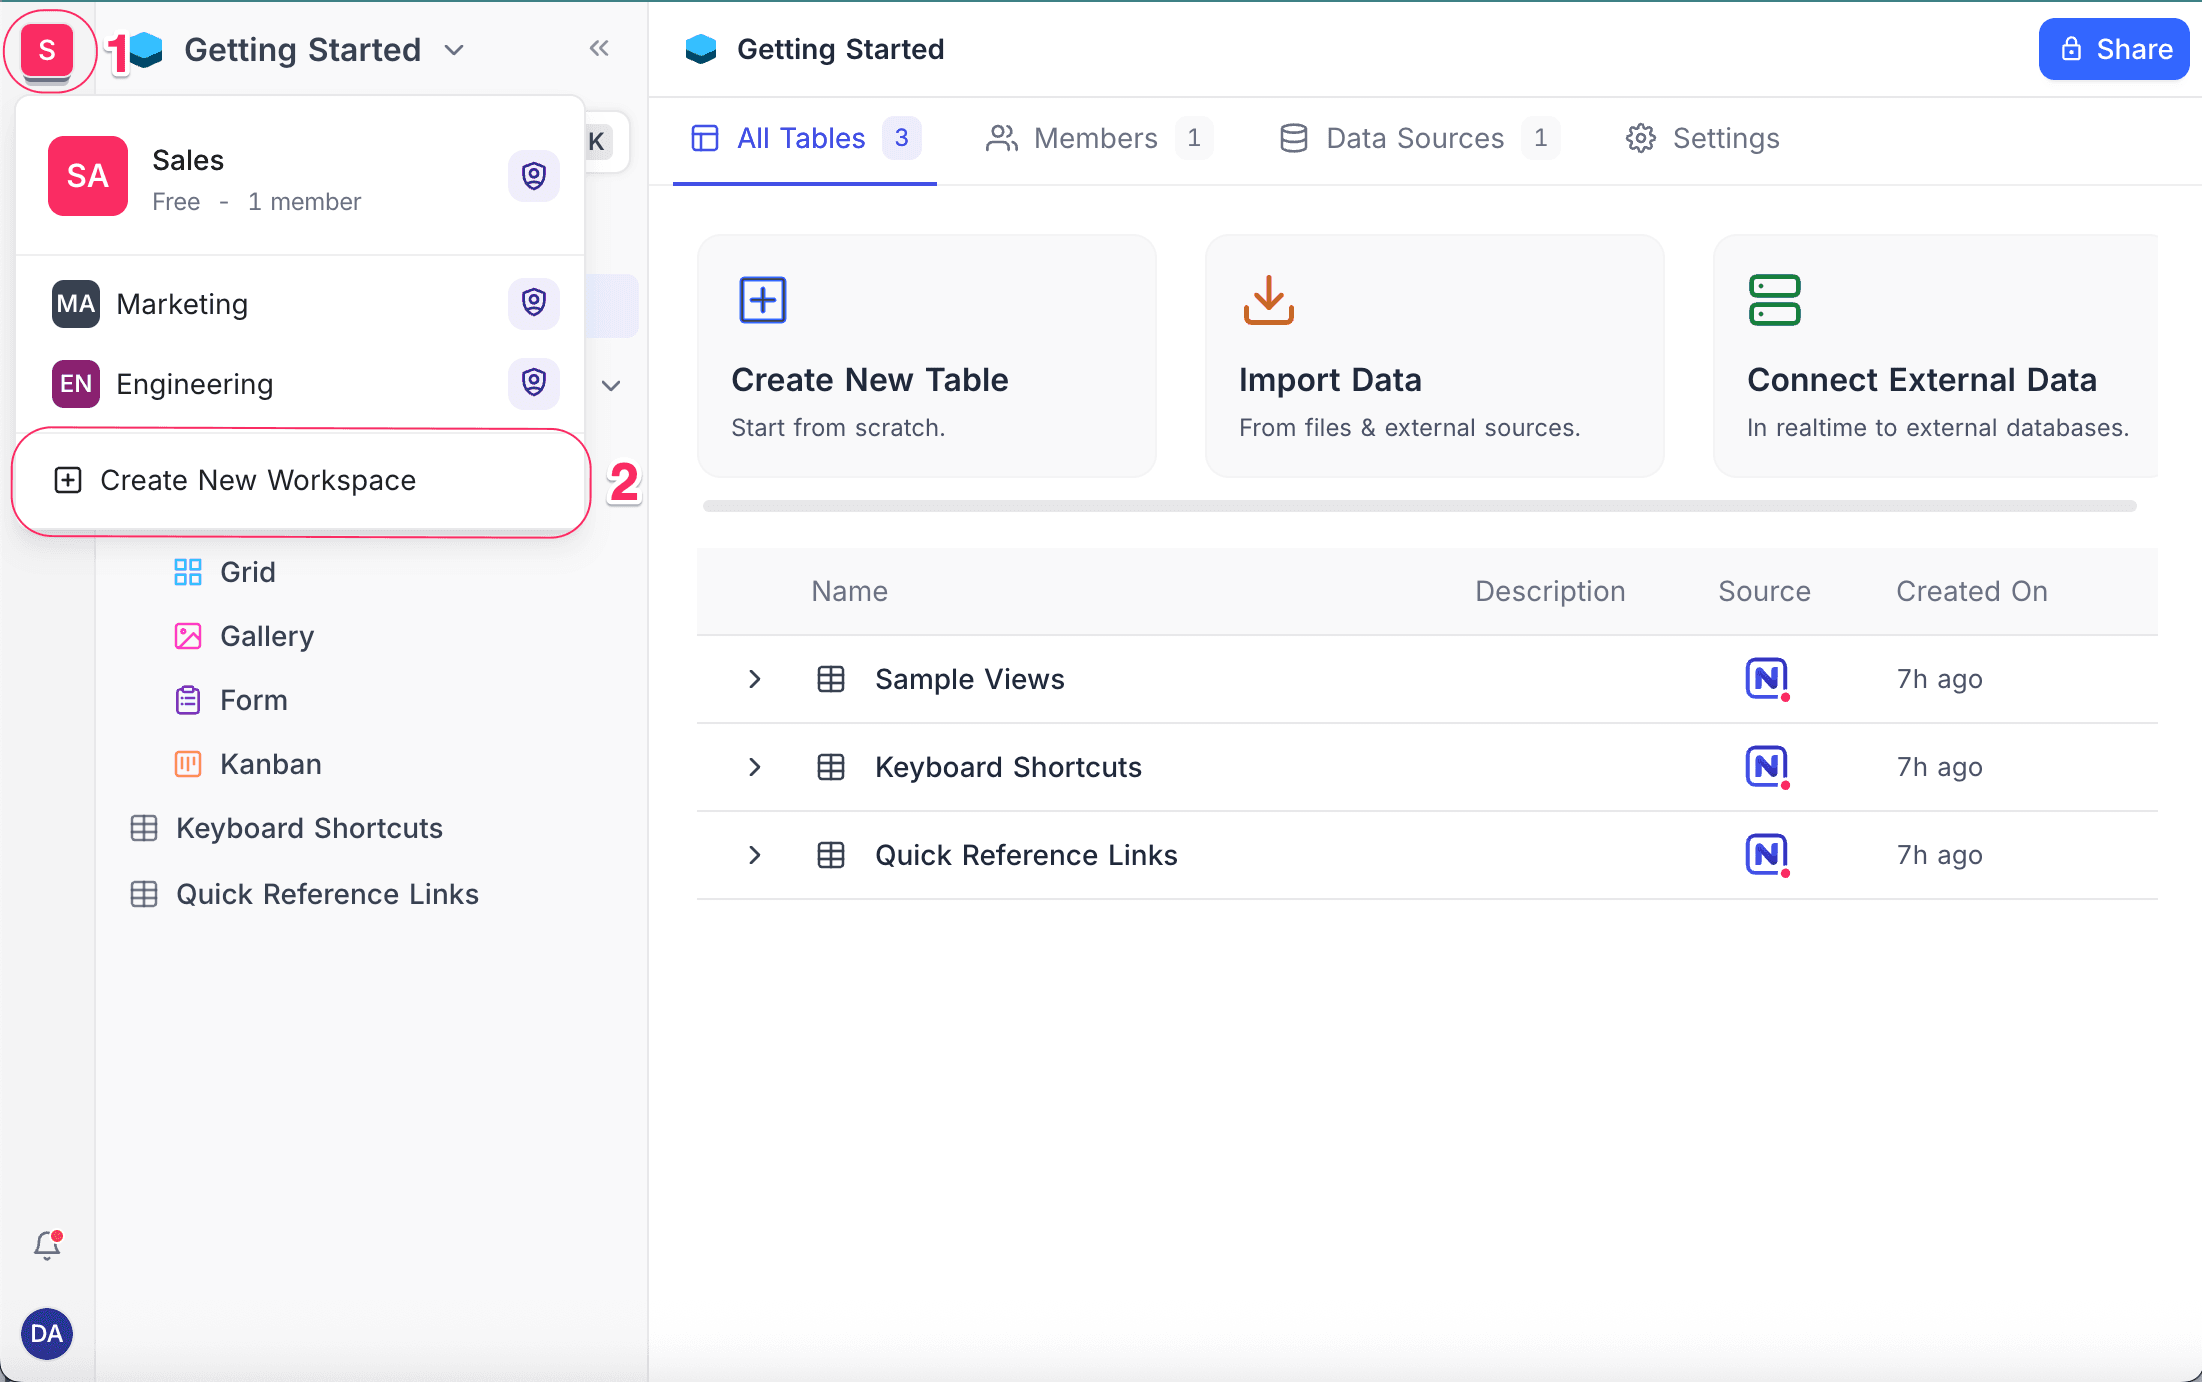
Task: Click the blue Share button
Action: point(2113,49)
